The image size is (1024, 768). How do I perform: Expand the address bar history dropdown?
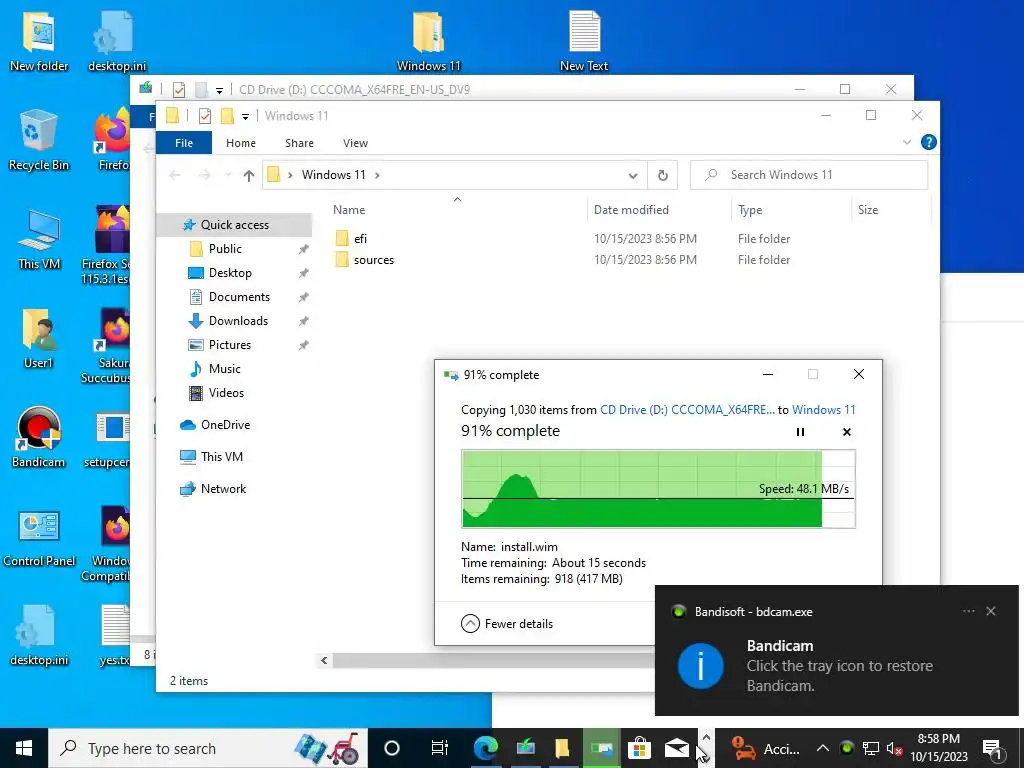632,176
